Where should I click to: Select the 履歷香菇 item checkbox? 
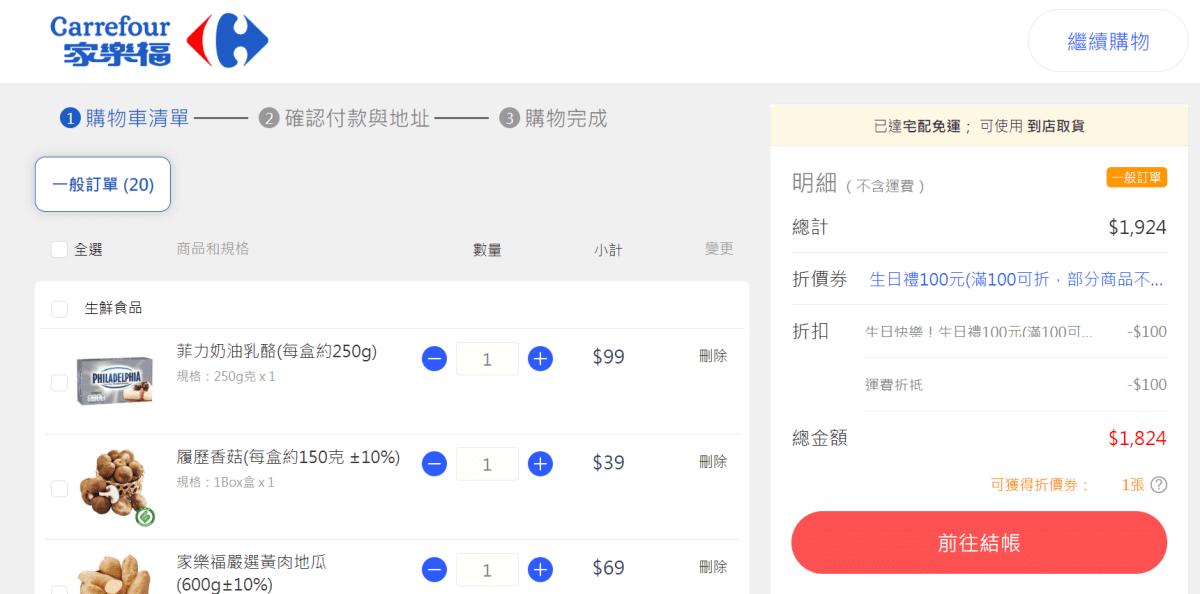(x=59, y=488)
